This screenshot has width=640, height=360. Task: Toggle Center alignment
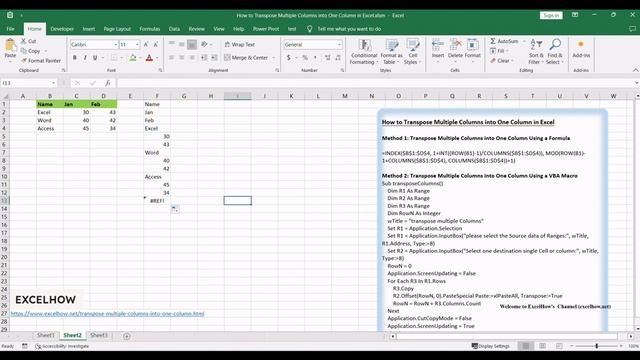point(182,58)
